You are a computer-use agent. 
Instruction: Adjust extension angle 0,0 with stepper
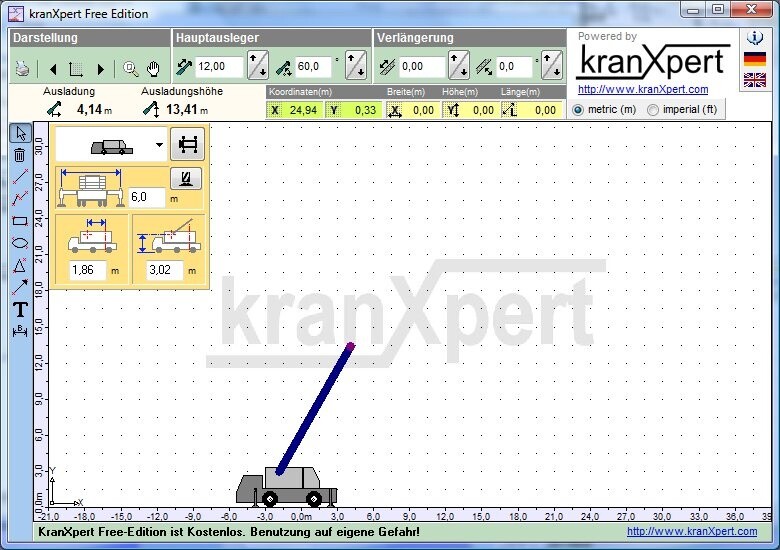pos(552,66)
